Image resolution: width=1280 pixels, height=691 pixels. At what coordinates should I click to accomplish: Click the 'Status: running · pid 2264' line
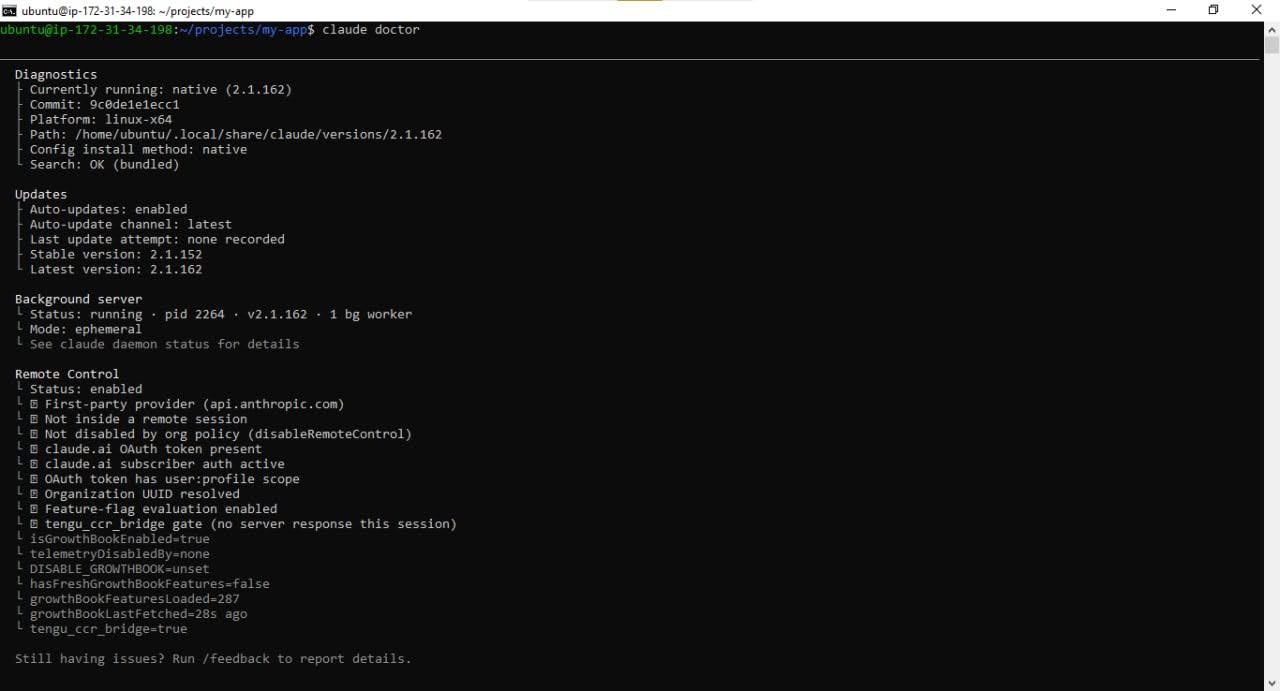220,315
